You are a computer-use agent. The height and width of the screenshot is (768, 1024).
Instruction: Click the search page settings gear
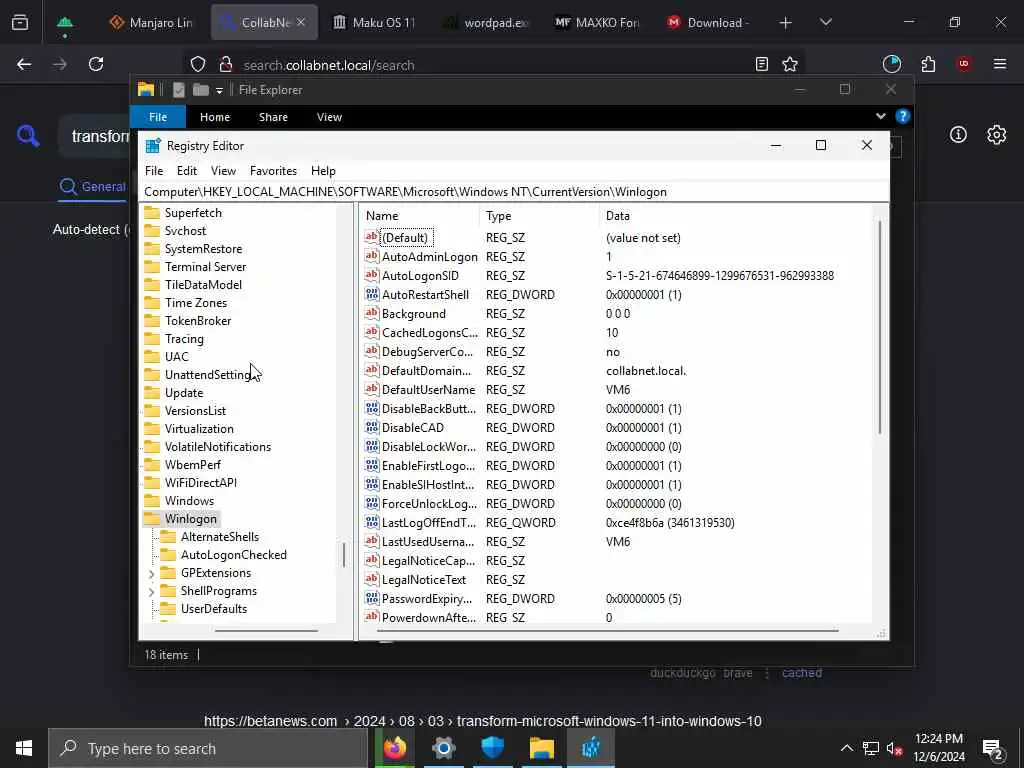click(997, 135)
